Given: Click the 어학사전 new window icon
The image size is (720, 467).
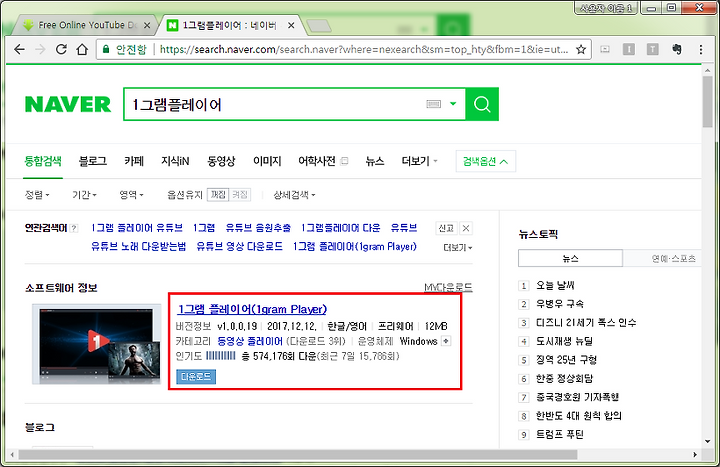Looking at the screenshot, I should pyautogui.click(x=344, y=161).
